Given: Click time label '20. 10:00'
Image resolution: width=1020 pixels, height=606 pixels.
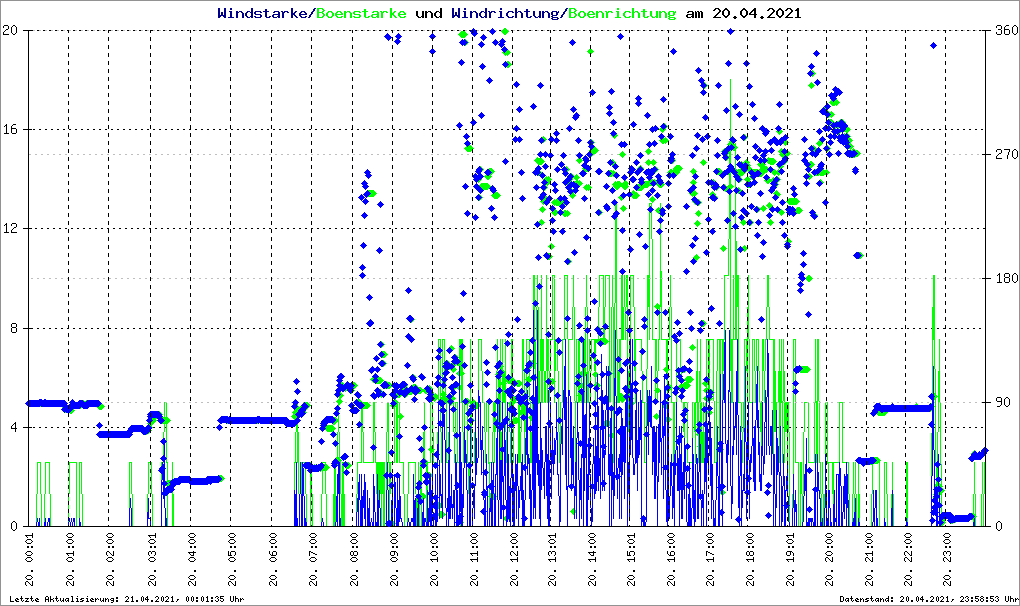Looking at the screenshot, I should click(433, 560).
